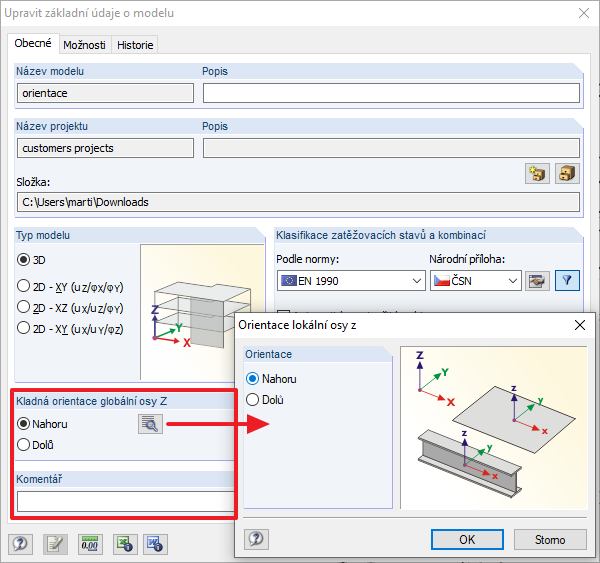Screen dimensions: 600x563
Task: Open help in Orientace lokální osy z dialog
Action: point(256,539)
